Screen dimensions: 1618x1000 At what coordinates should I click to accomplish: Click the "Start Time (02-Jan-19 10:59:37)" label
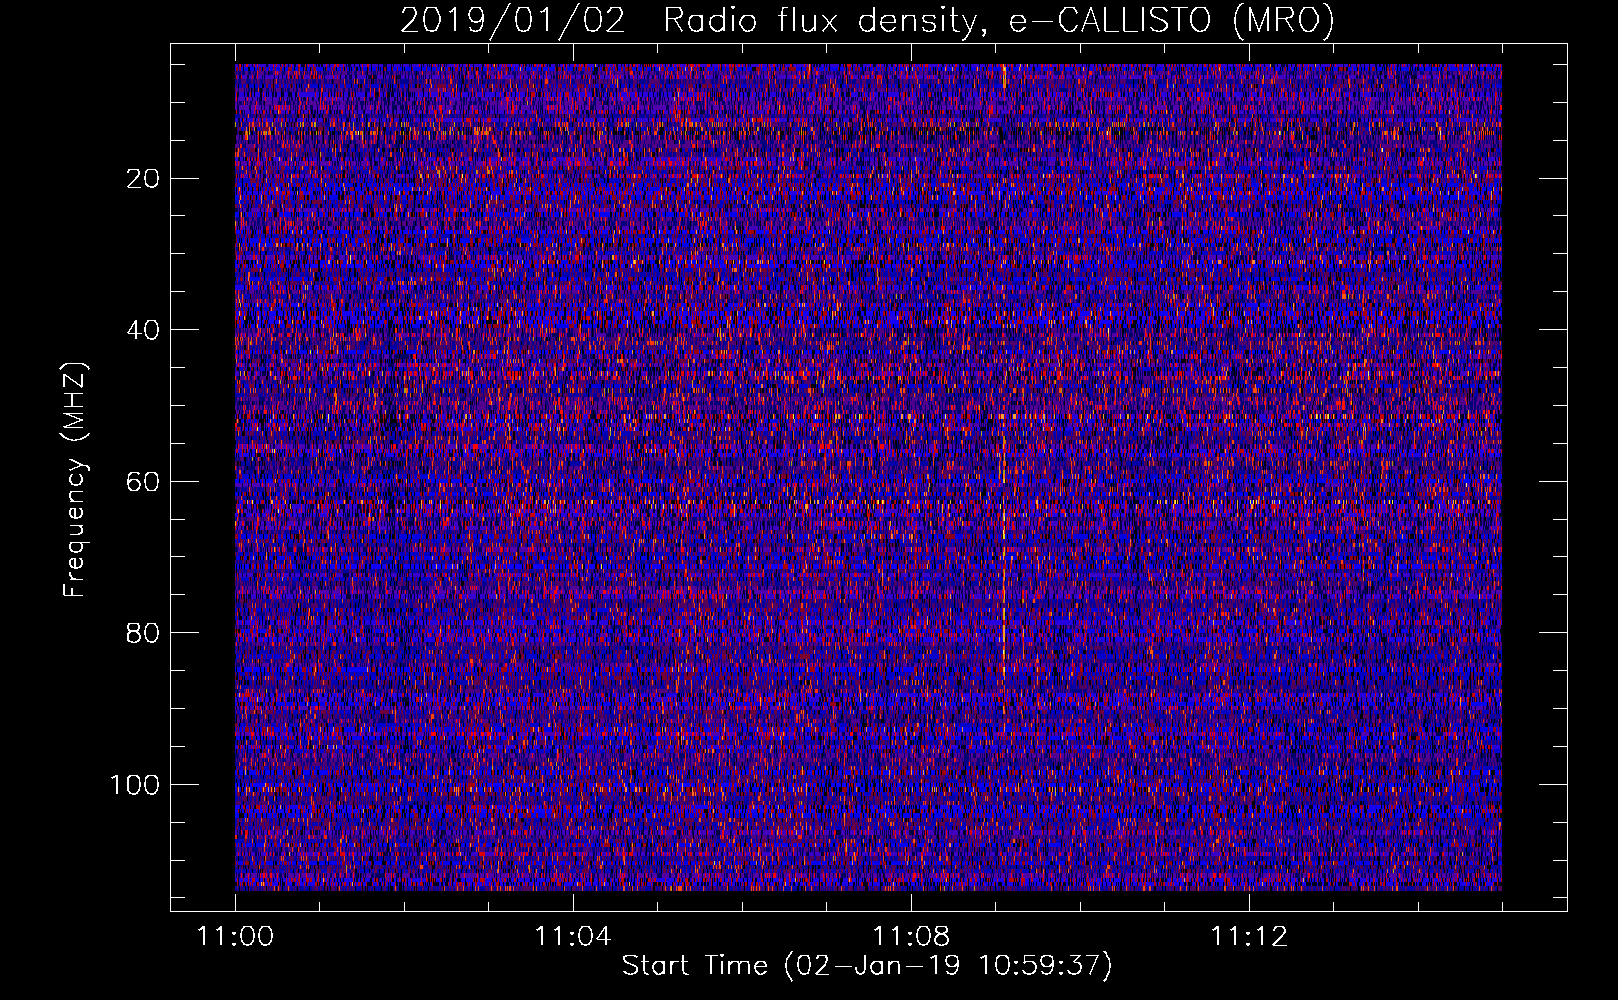click(x=867, y=966)
